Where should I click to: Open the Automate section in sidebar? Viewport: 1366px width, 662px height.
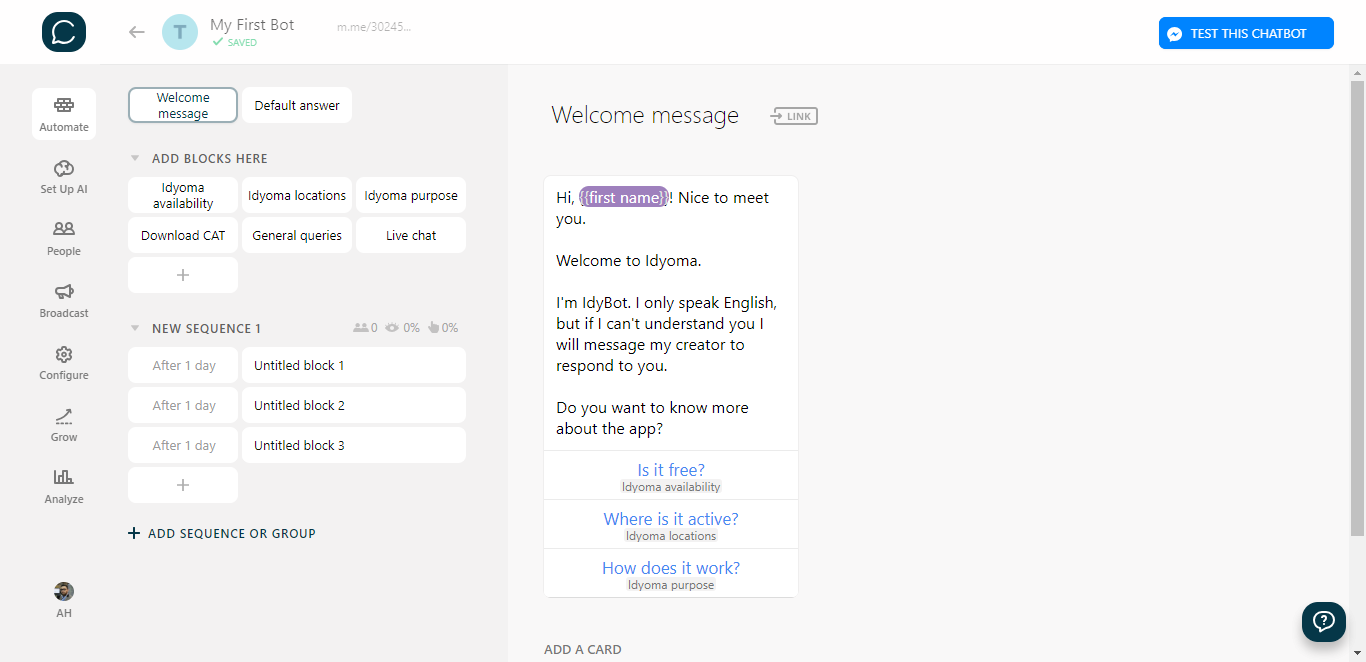coord(64,114)
